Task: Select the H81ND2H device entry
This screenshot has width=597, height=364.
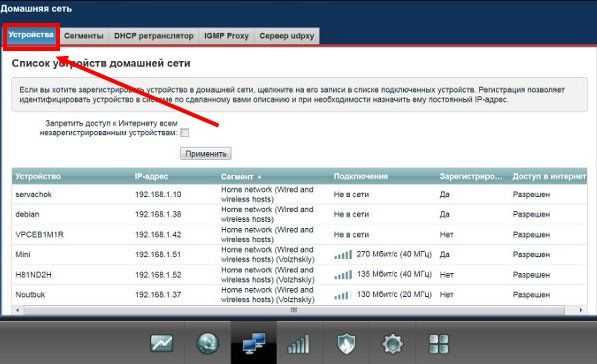Action: (x=33, y=275)
